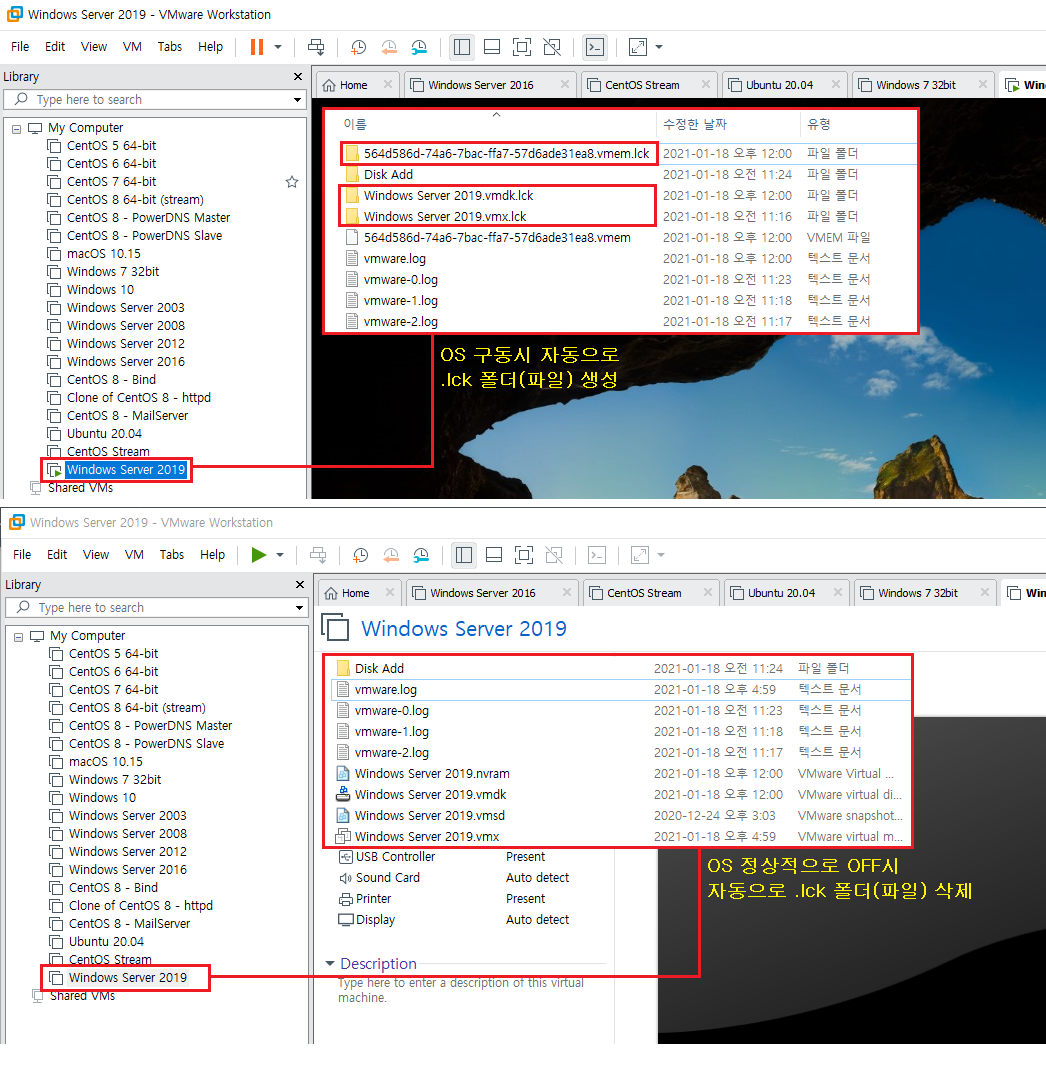Switch to Ubuntu 20.04 tab in top window
Viewport: 1046px width, 1077px height.
(779, 85)
